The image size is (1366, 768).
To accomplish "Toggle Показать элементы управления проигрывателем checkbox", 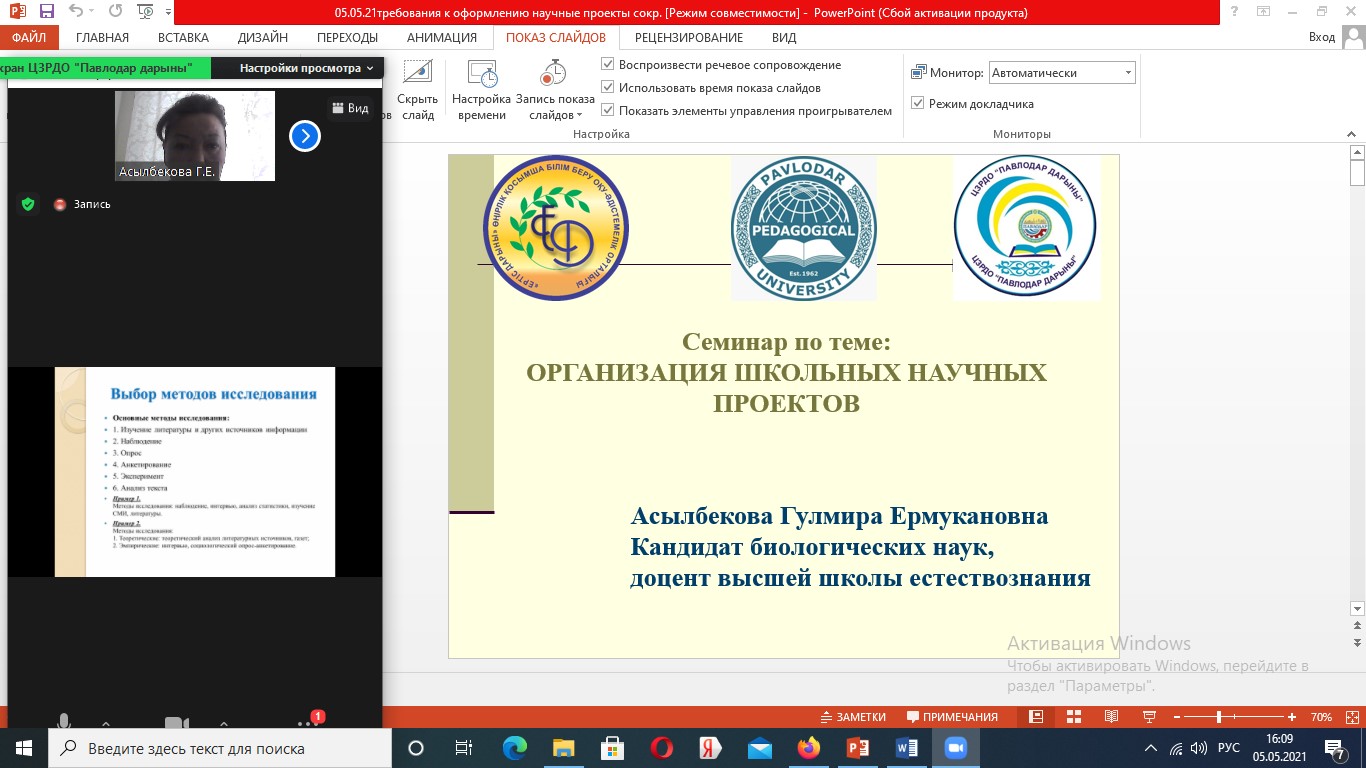I will click(x=607, y=111).
